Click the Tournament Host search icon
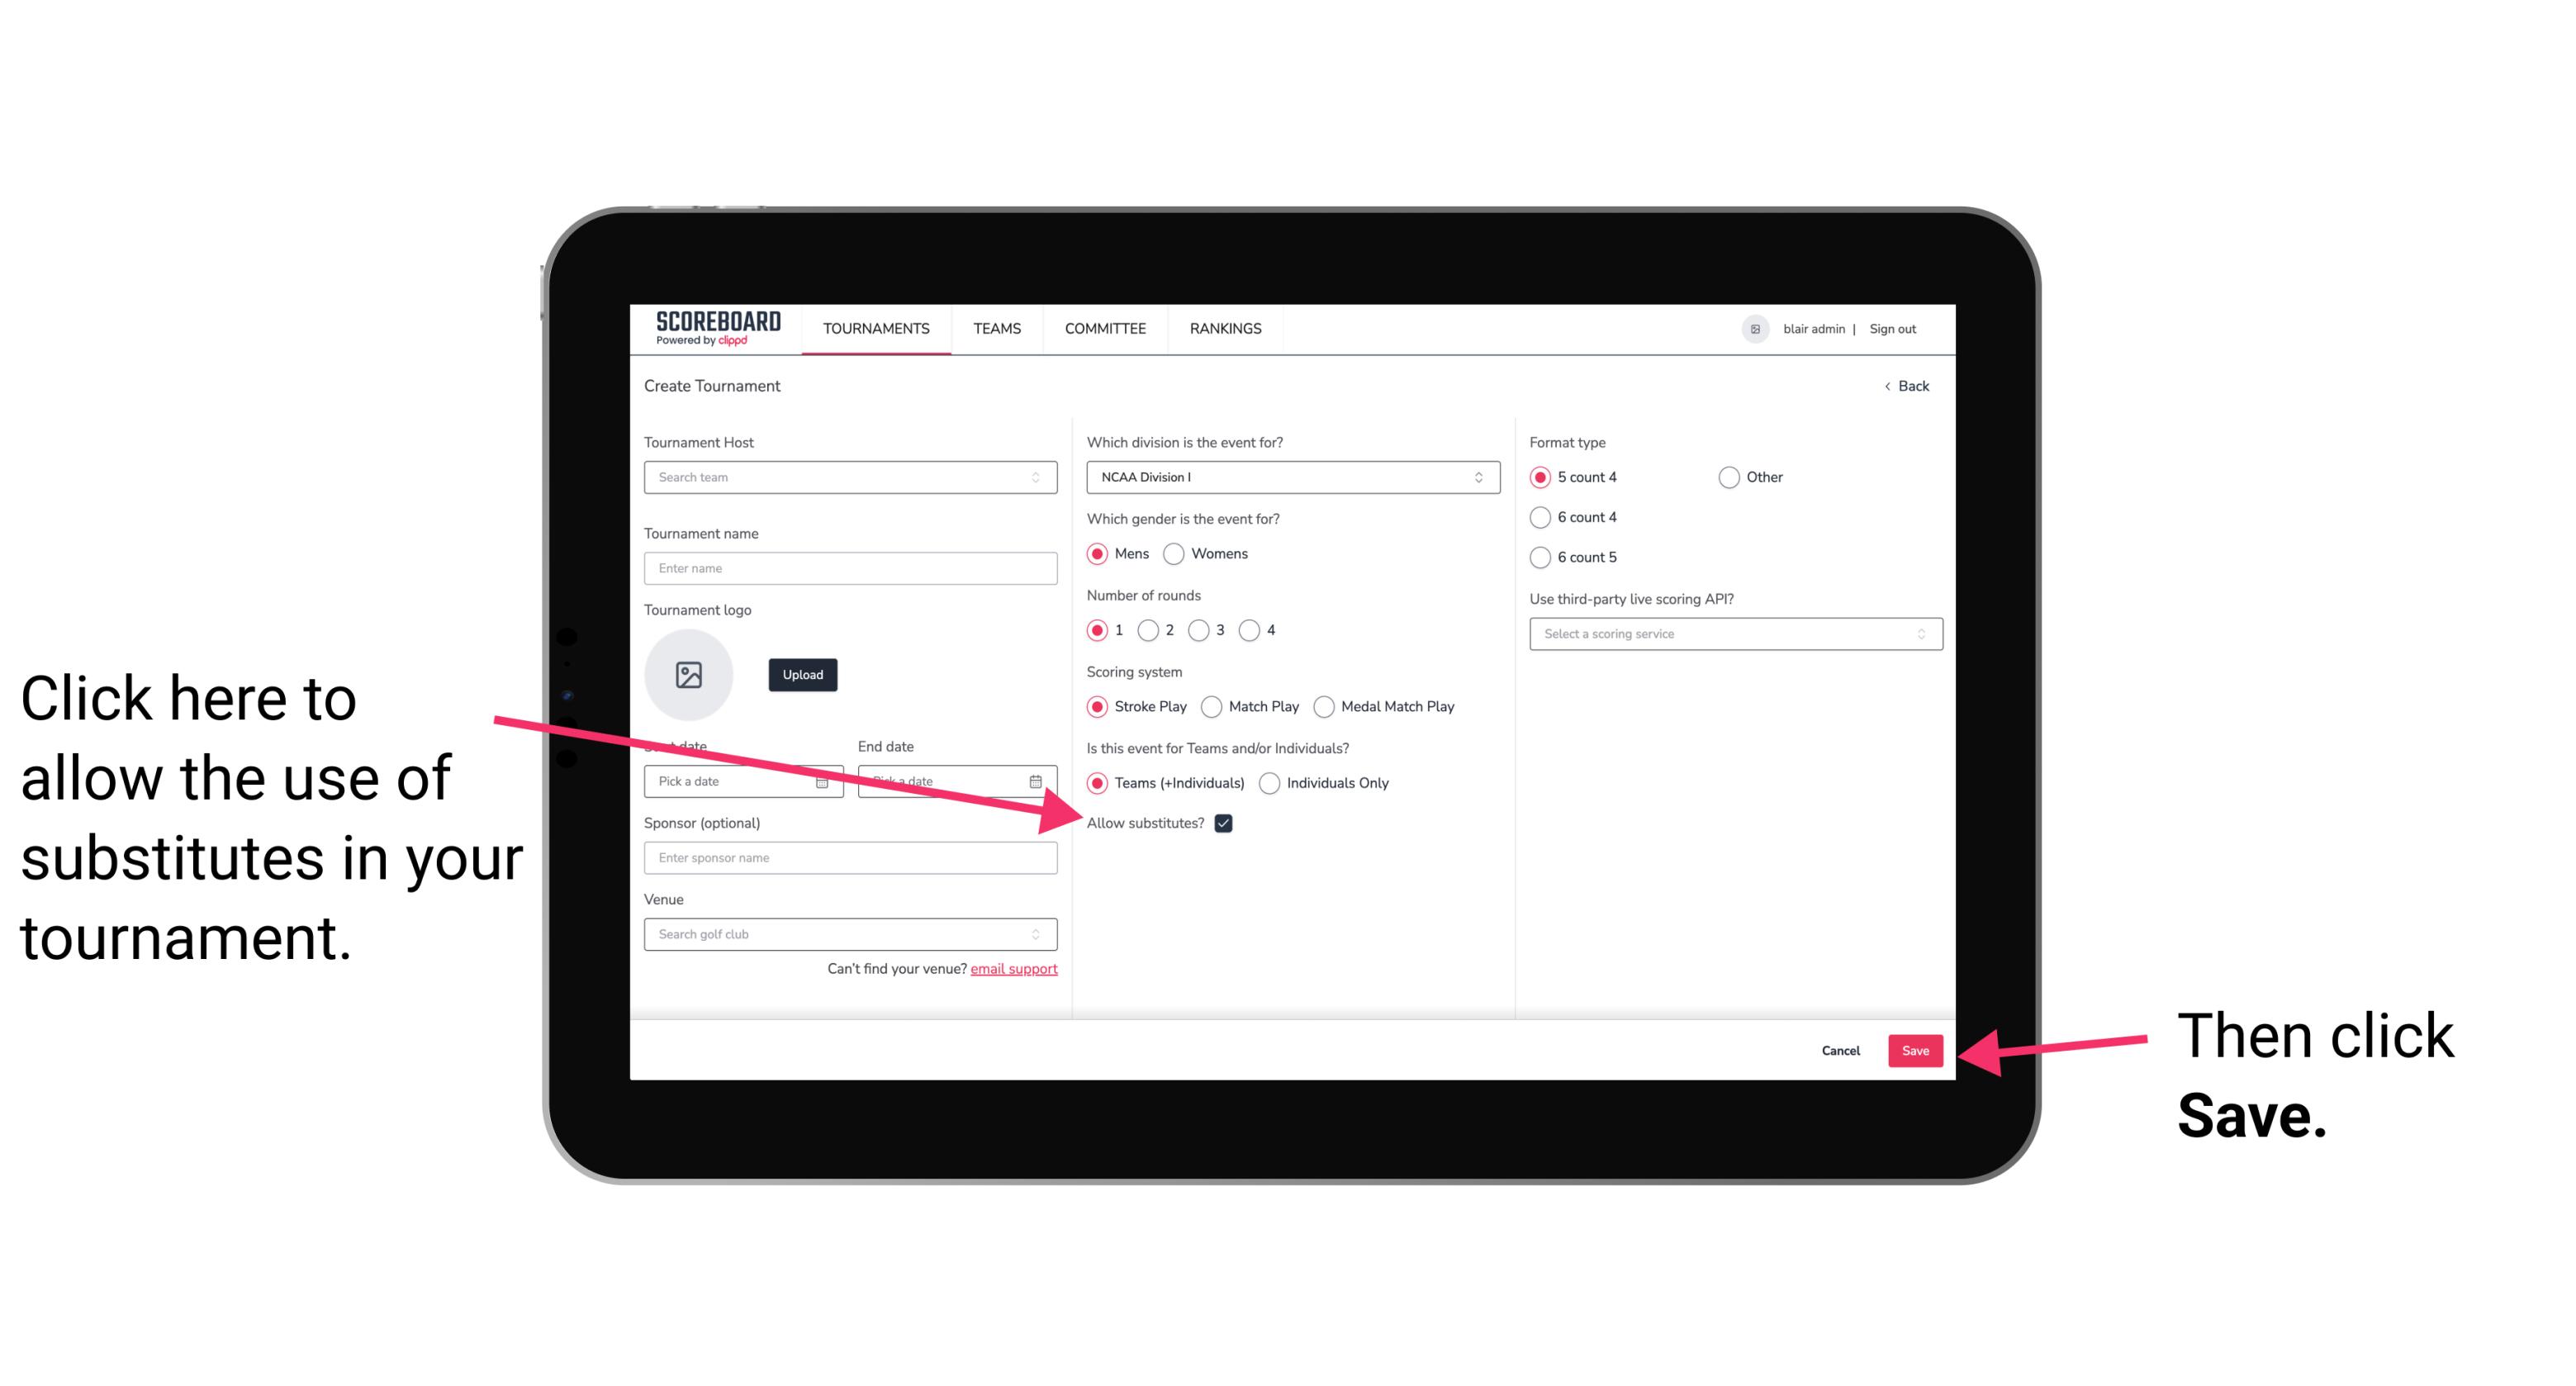Screen dimensions: 2576x1386 [1041, 477]
